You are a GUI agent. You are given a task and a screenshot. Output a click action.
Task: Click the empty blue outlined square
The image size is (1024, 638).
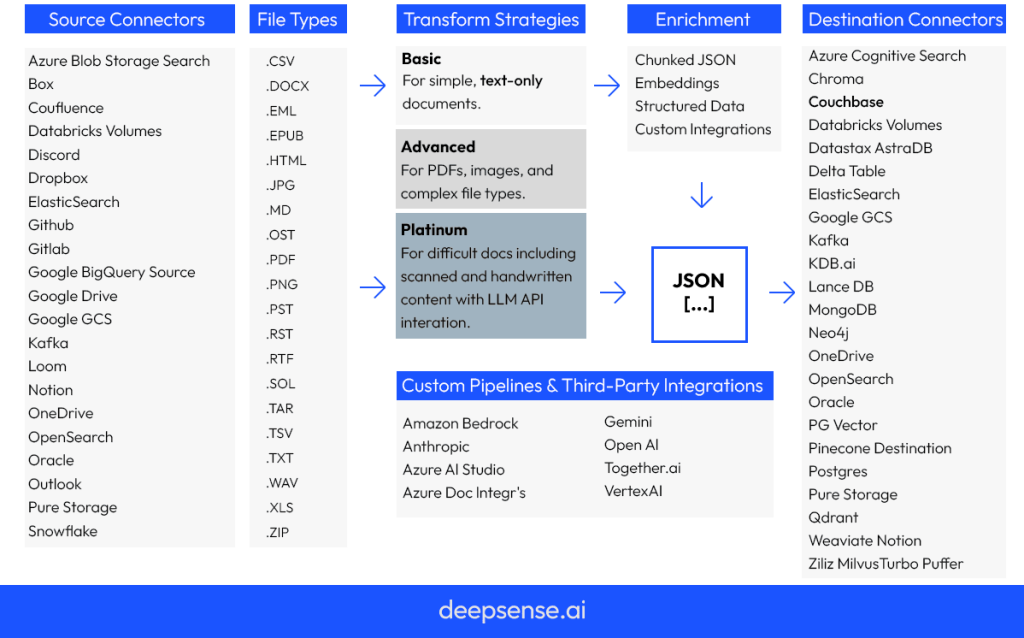pyautogui.click(x=699, y=294)
